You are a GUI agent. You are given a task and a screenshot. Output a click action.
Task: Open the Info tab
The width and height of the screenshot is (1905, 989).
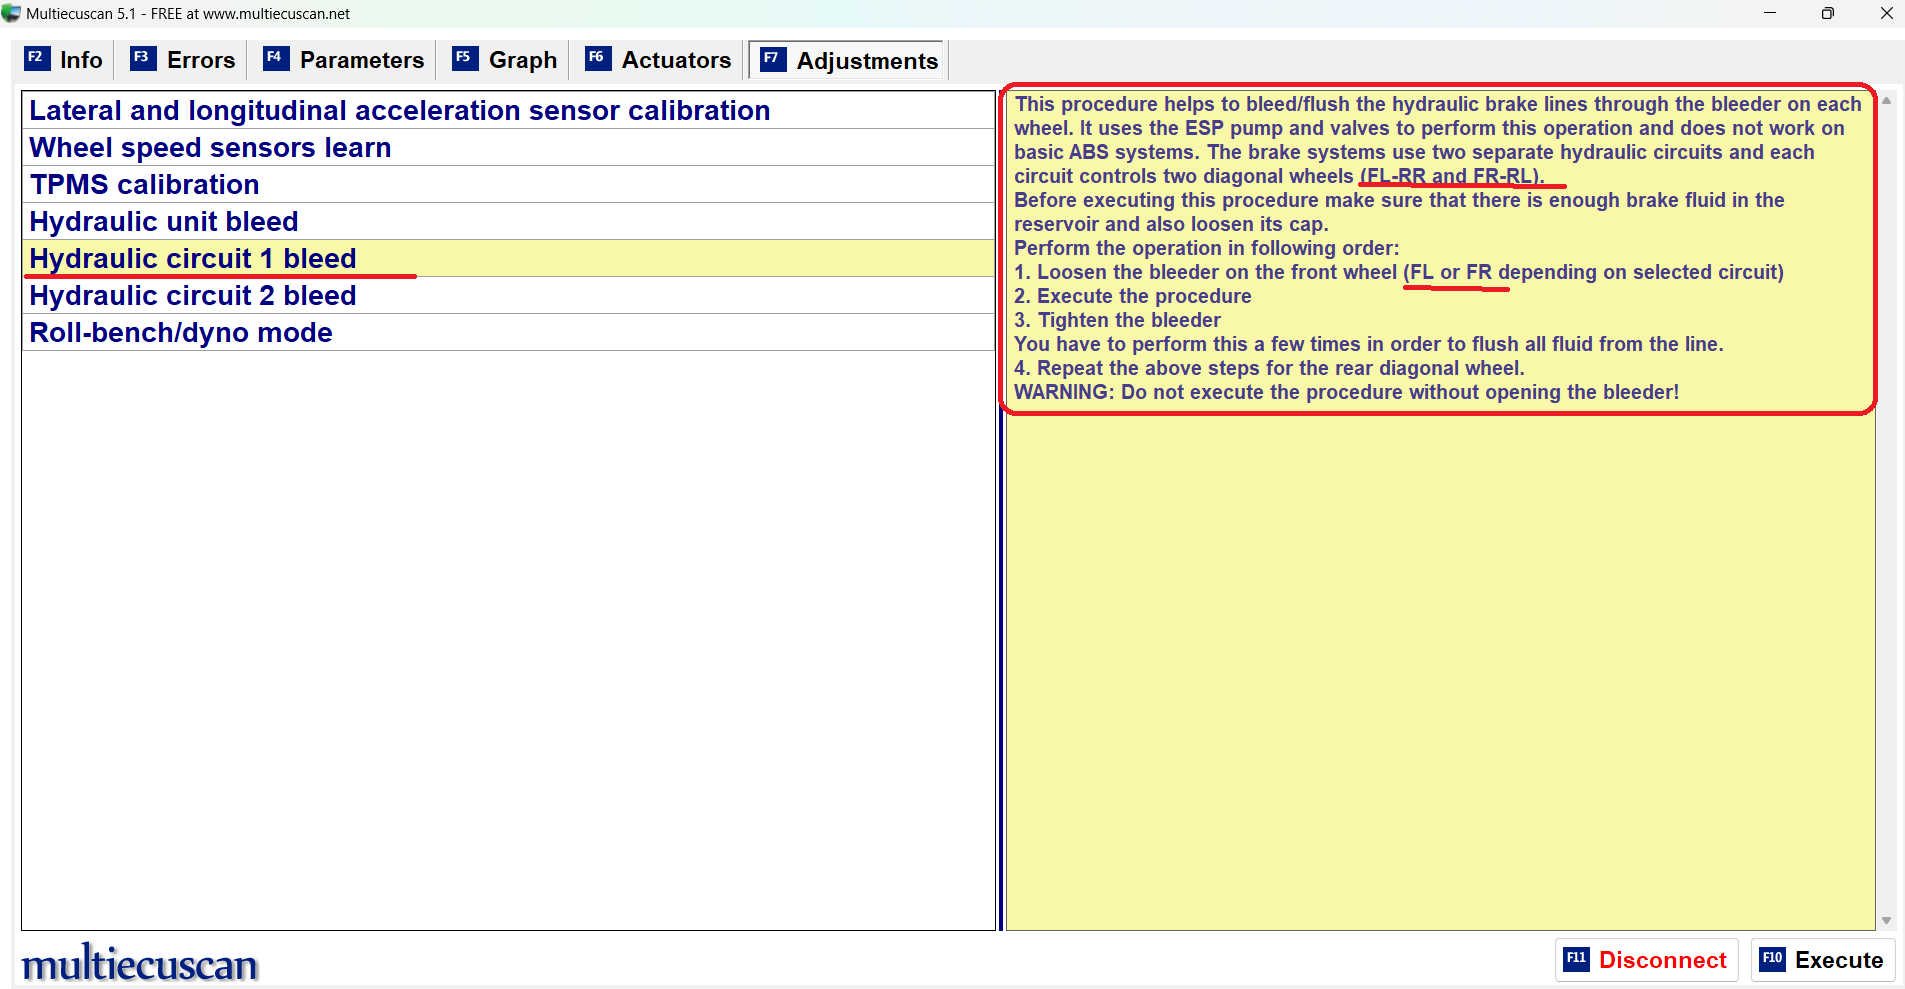[64, 60]
